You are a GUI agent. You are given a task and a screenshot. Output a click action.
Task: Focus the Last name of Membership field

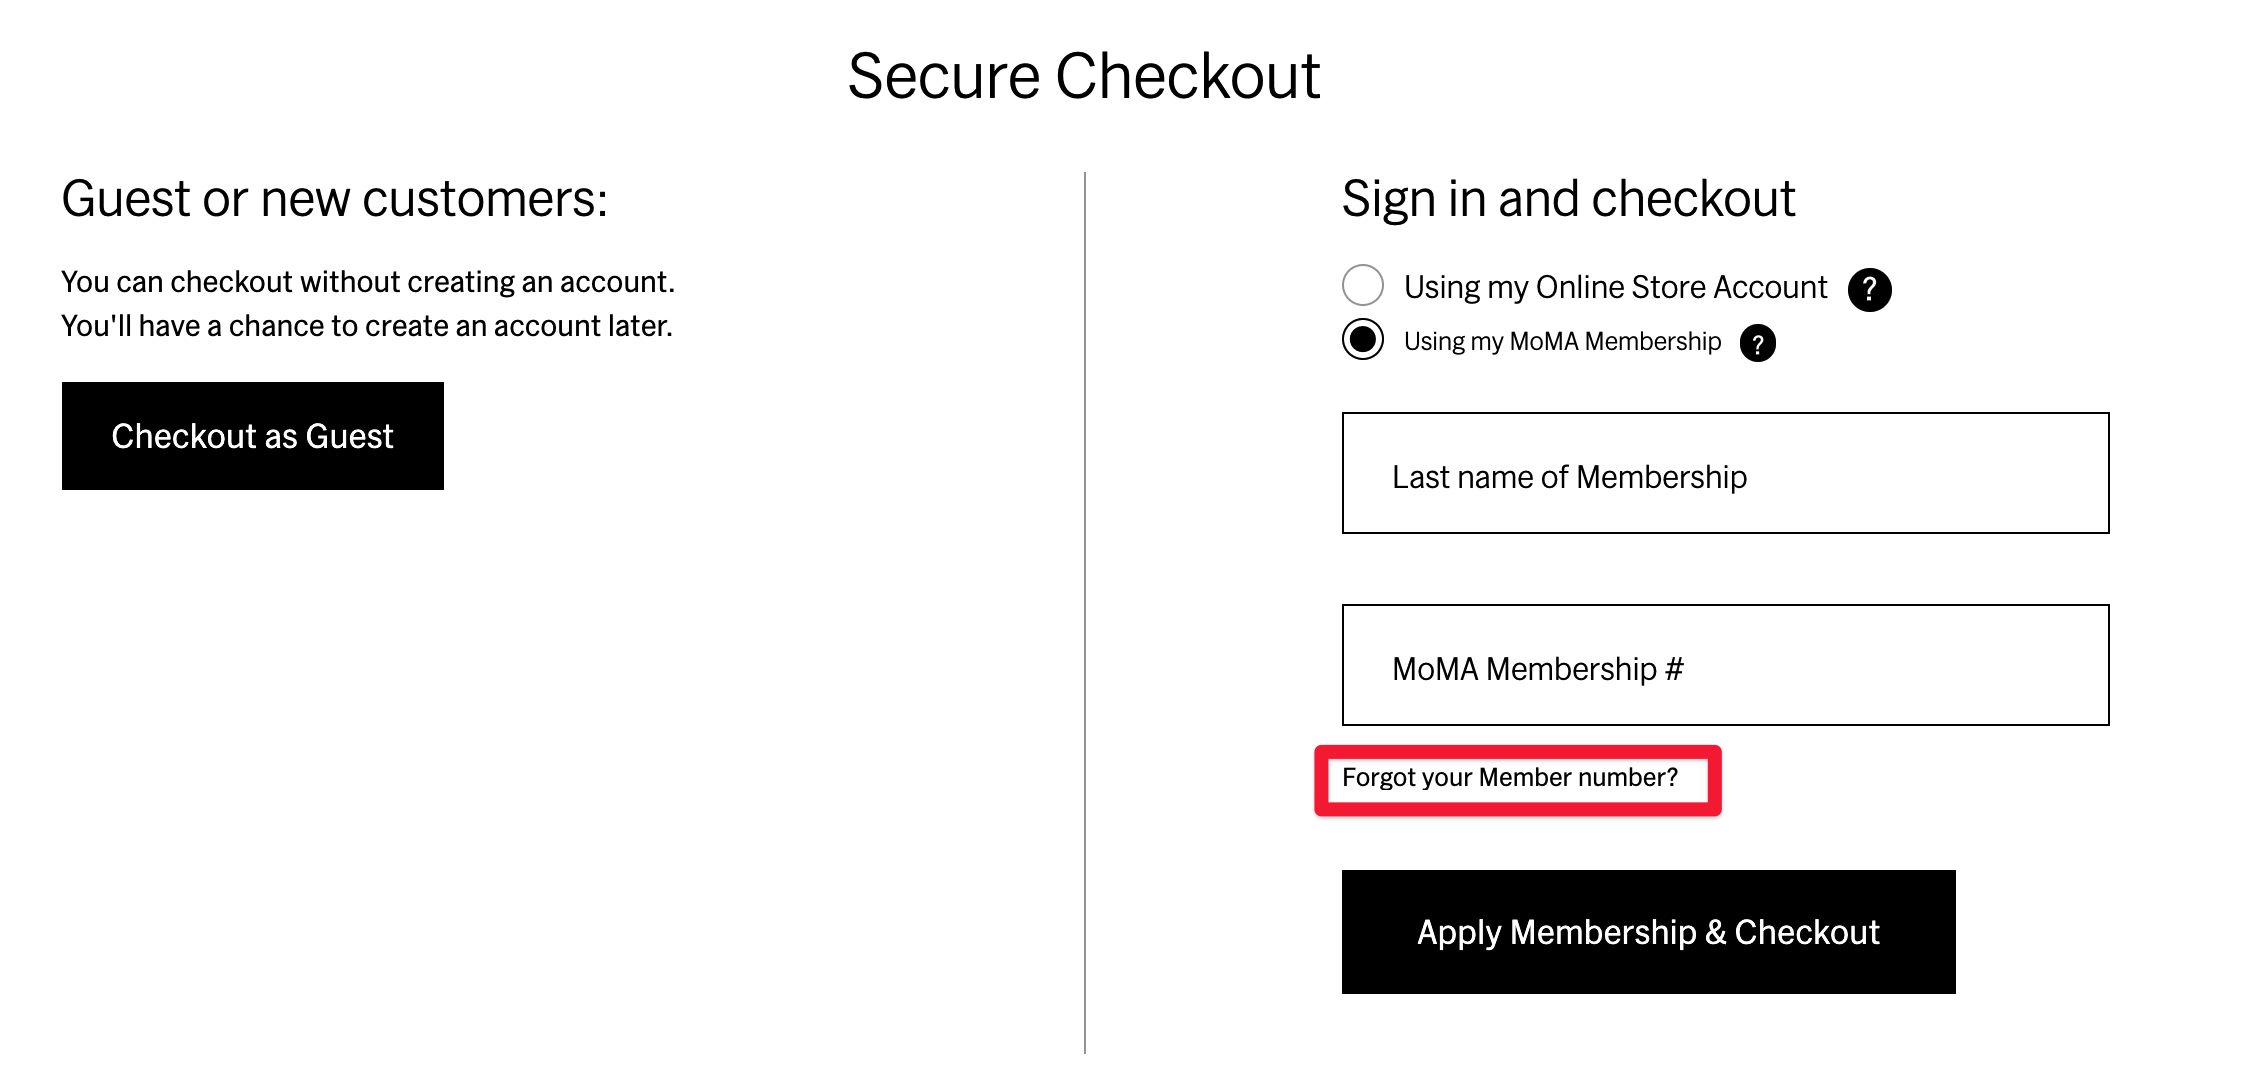tap(1725, 473)
